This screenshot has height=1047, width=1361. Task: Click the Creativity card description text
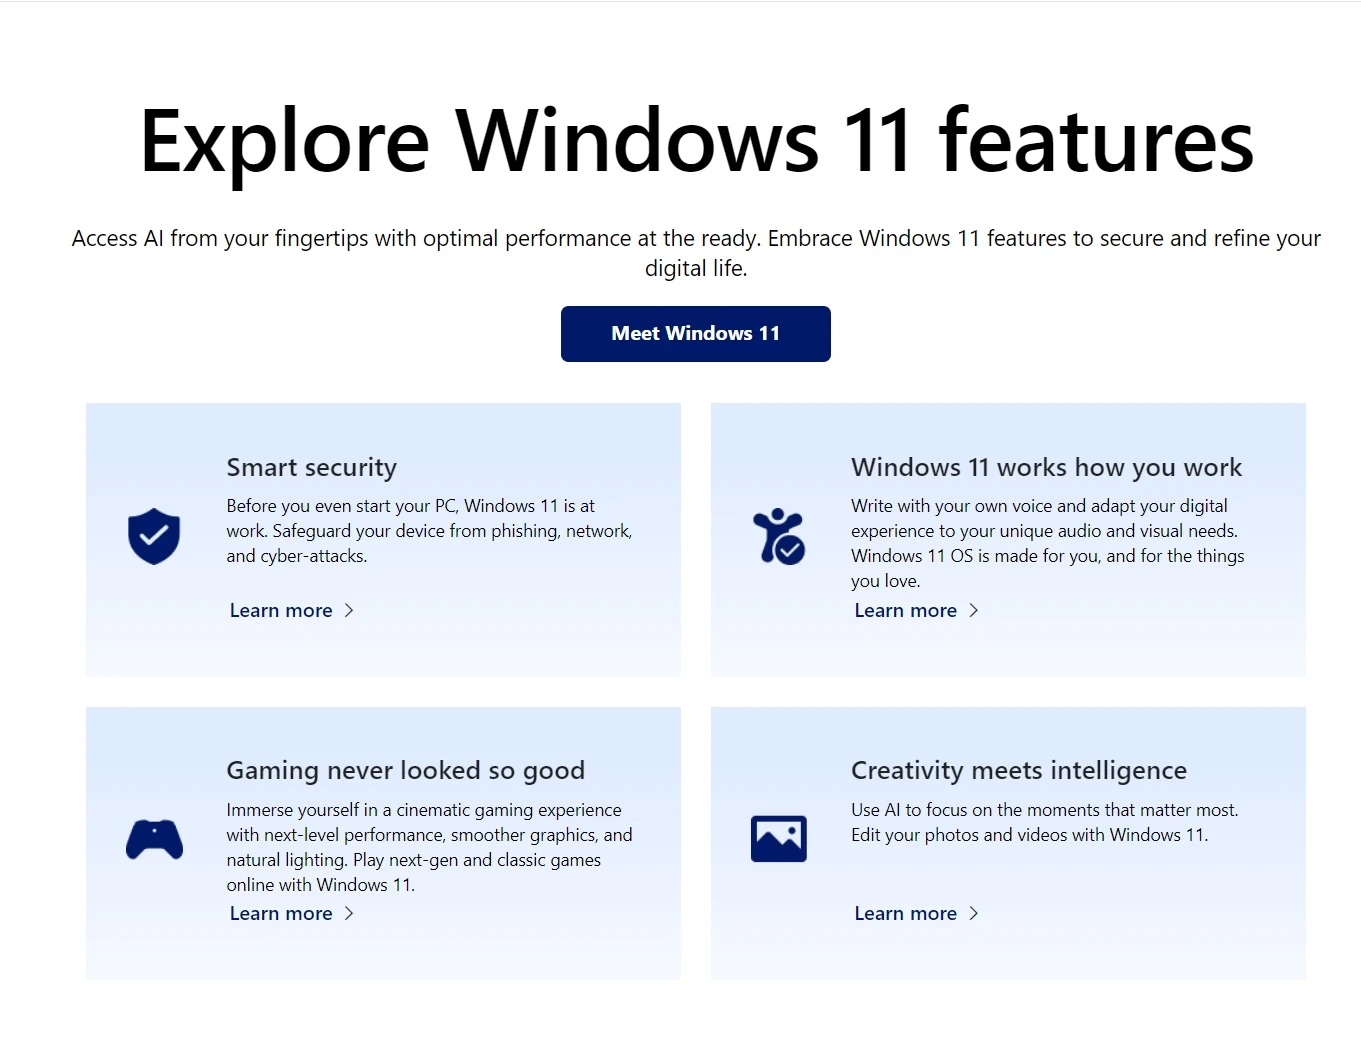pos(1045,822)
